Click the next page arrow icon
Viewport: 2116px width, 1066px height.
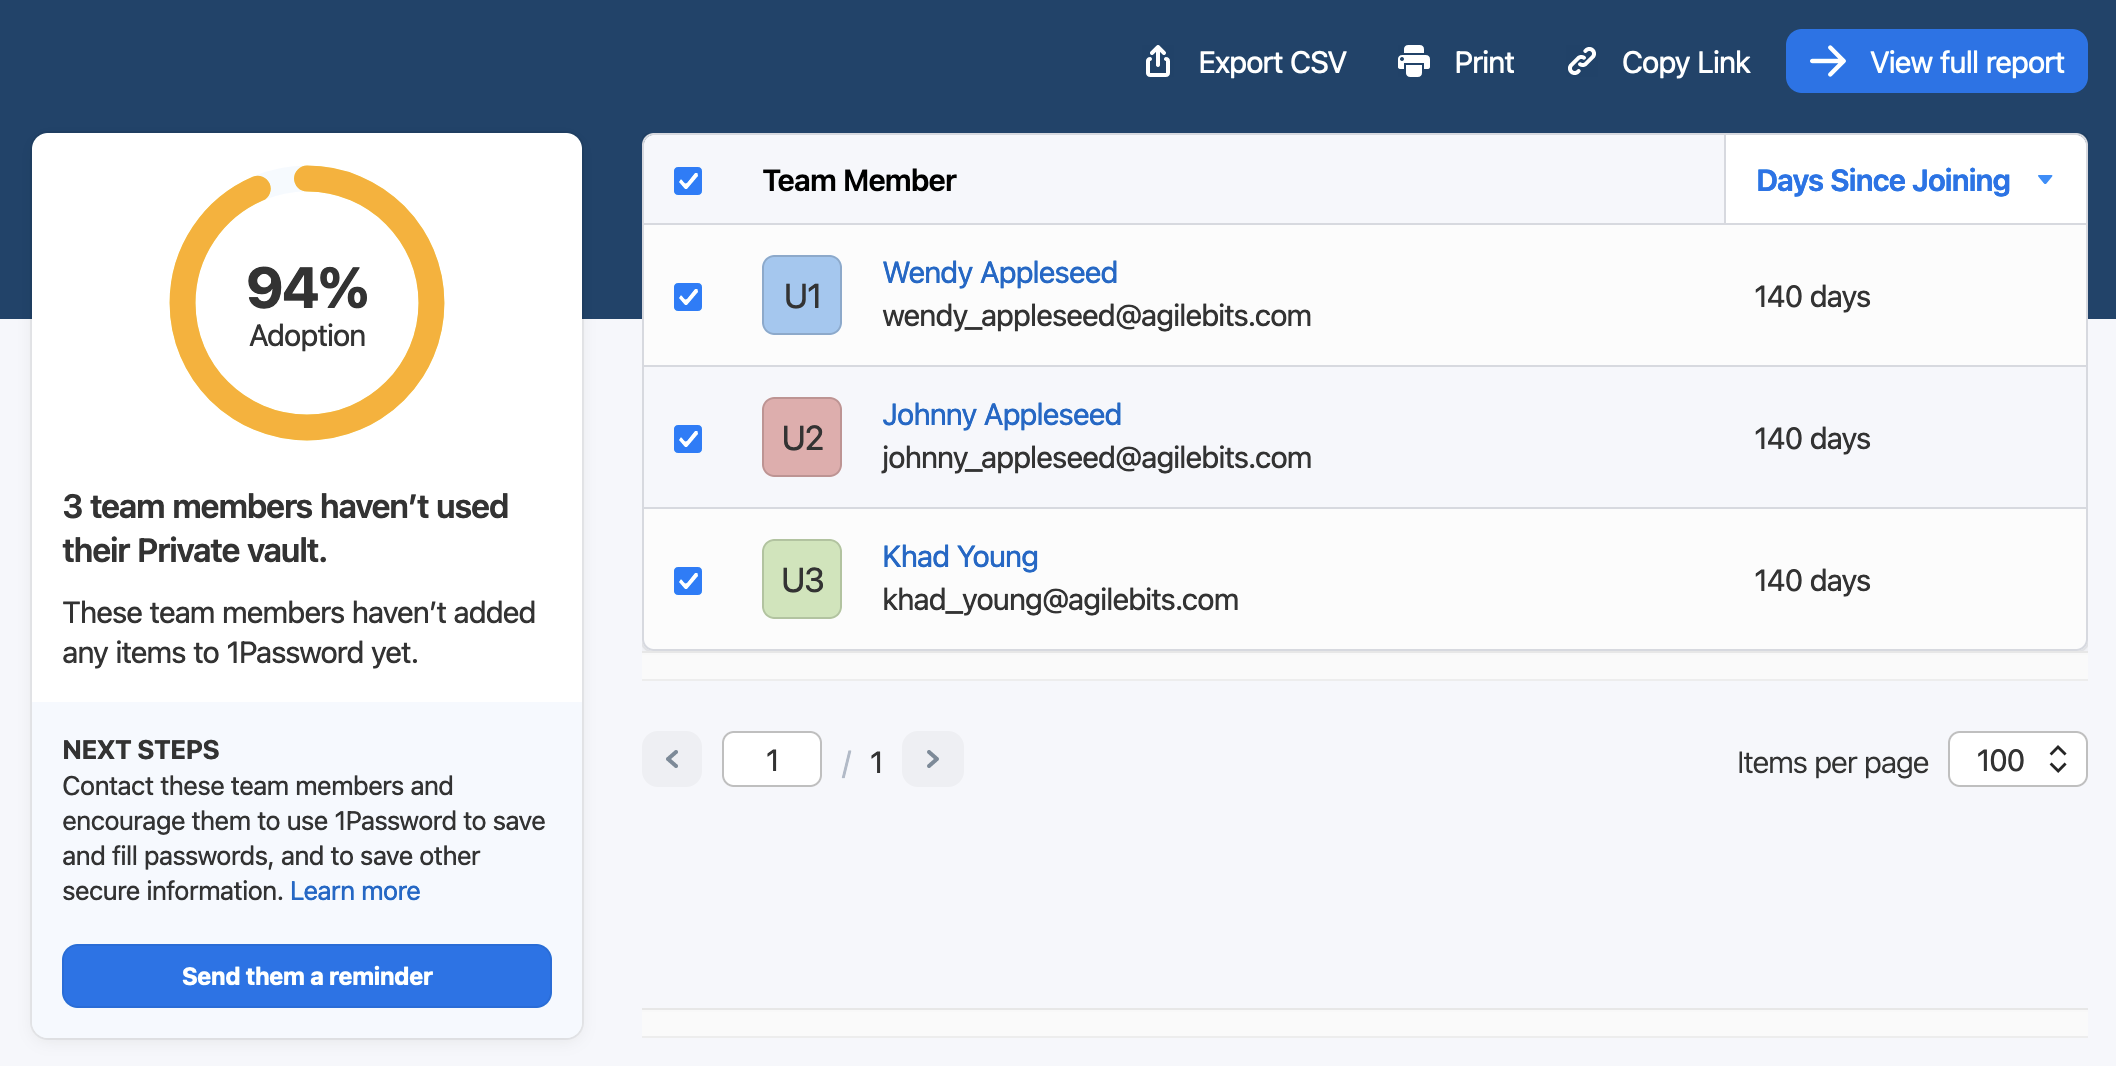[932, 759]
